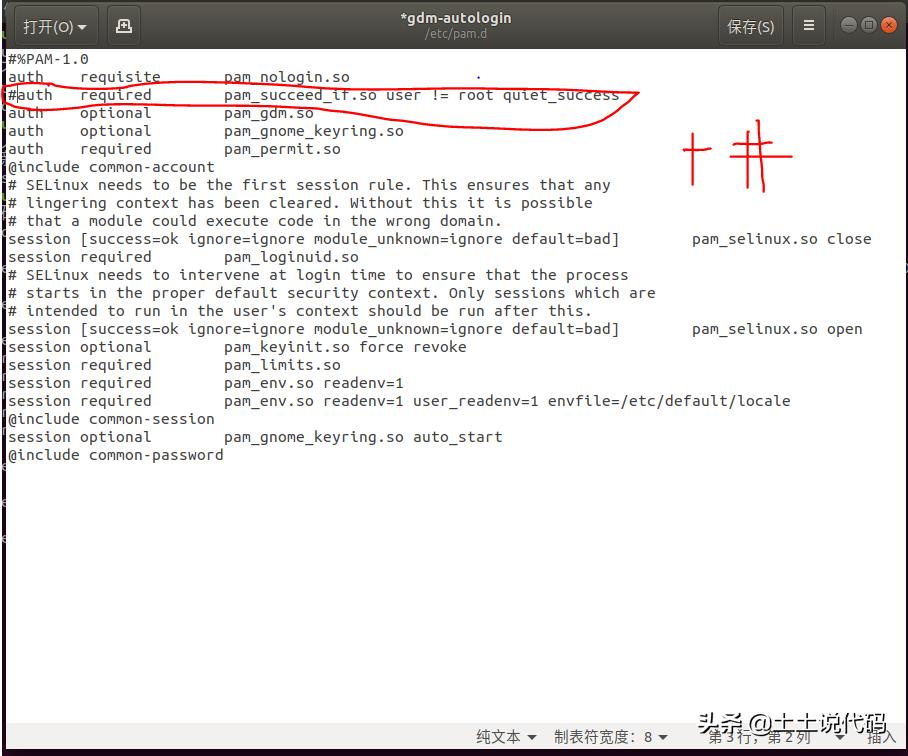
Task: Select the create-new-document icon beside Open
Action: coord(123,25)
